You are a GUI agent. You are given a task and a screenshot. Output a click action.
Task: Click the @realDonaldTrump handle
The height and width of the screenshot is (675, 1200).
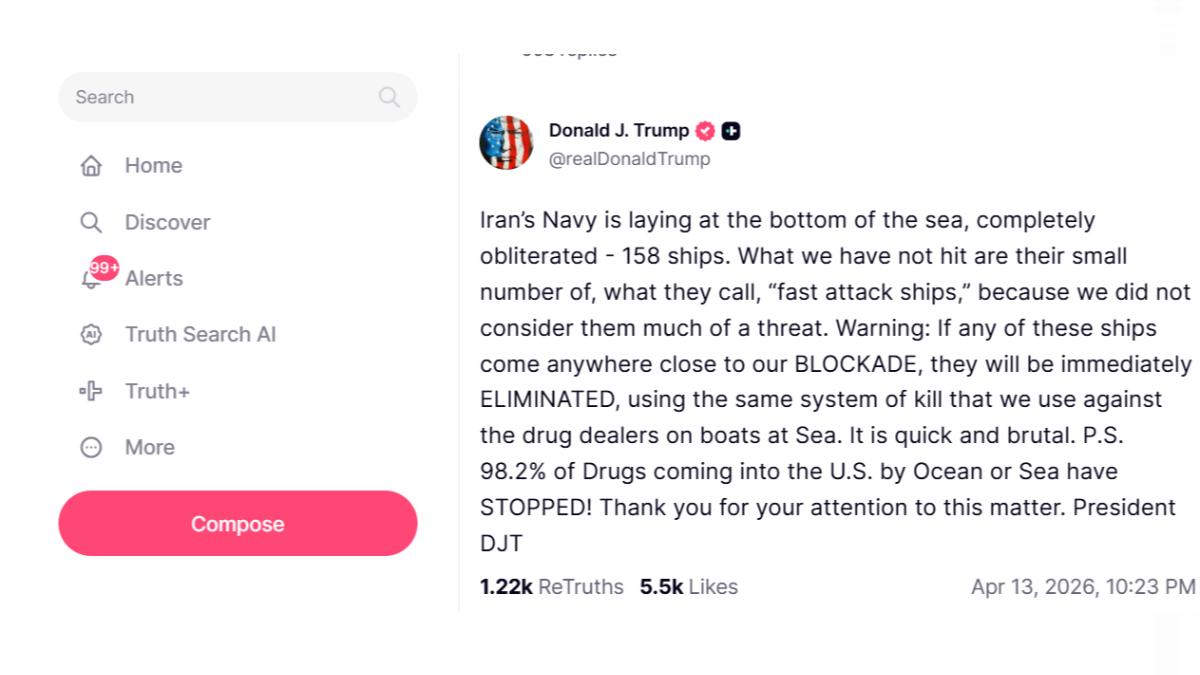(x=629, y=159)
